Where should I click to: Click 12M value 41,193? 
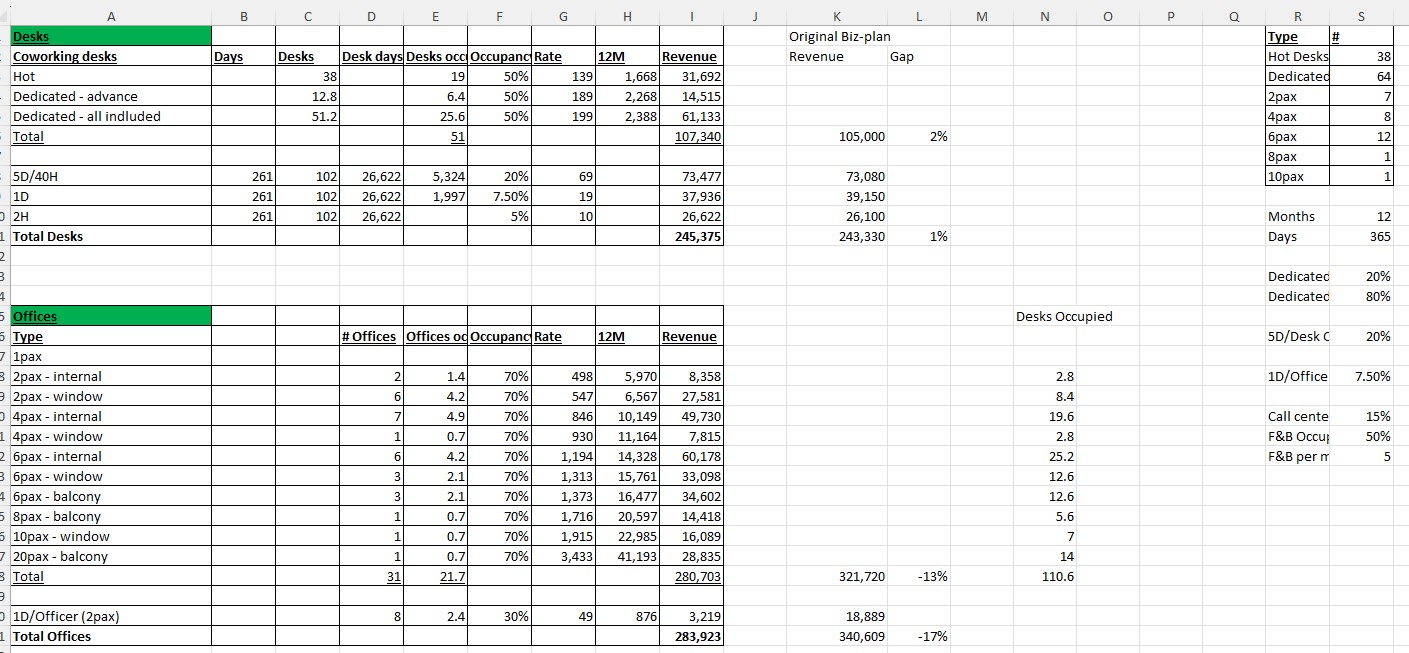(627, 556)
